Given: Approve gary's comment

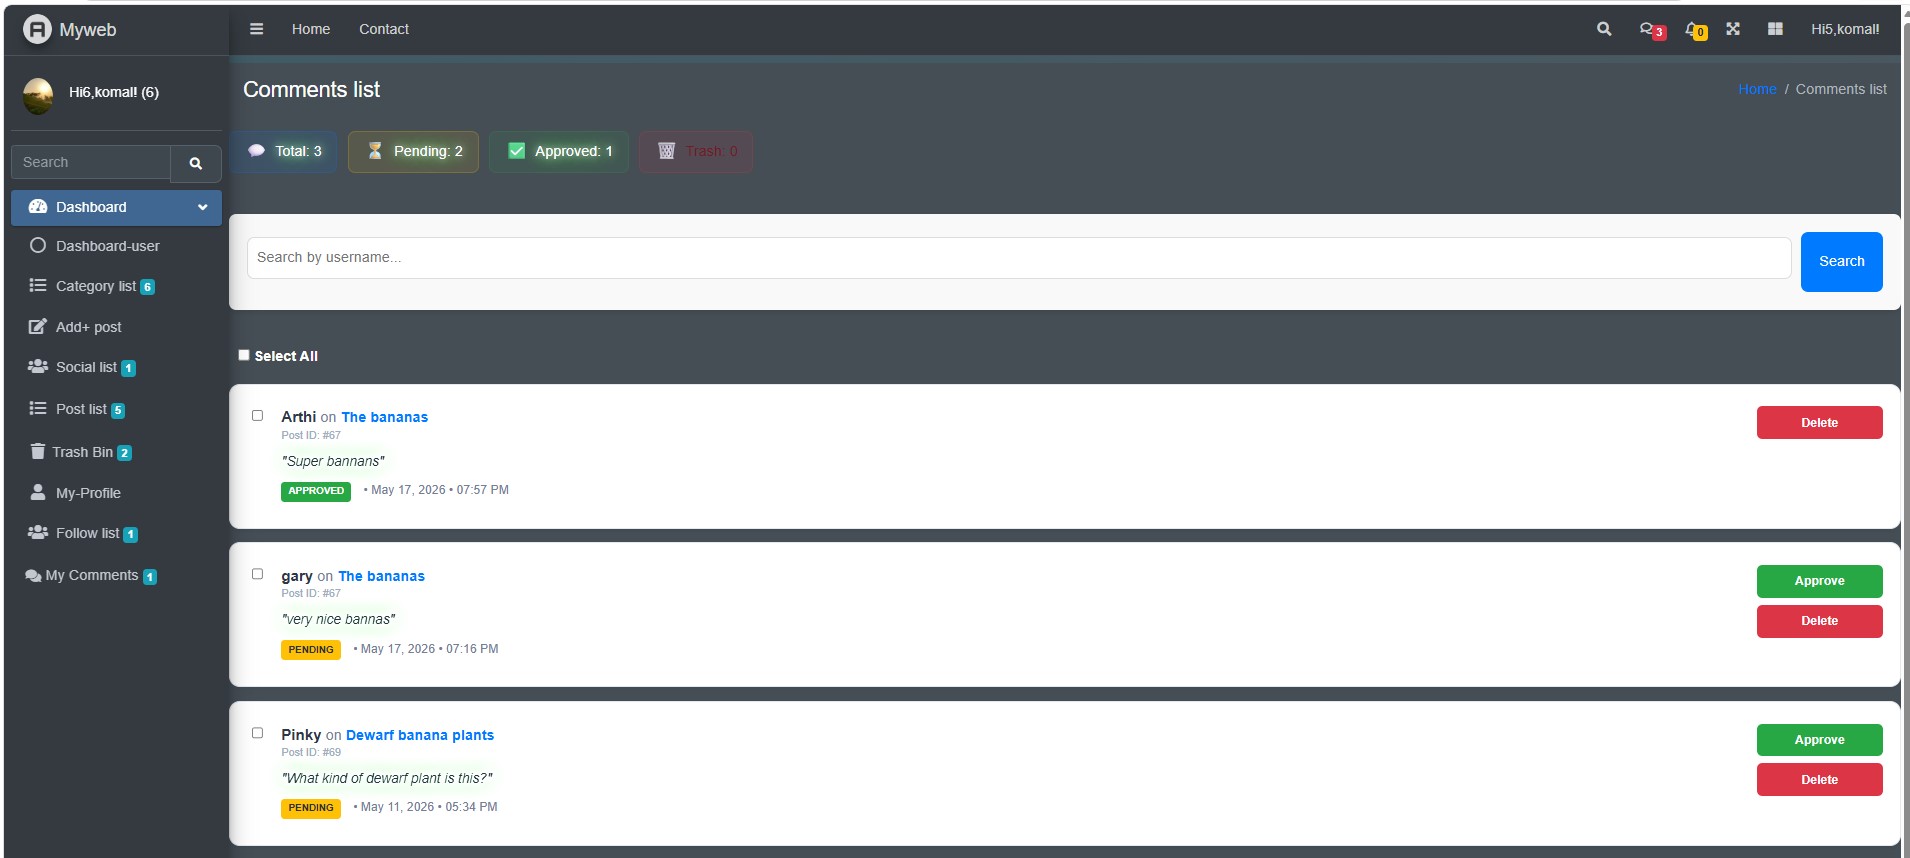Looking at the screenshot, I should click(x=1819, y=581).
